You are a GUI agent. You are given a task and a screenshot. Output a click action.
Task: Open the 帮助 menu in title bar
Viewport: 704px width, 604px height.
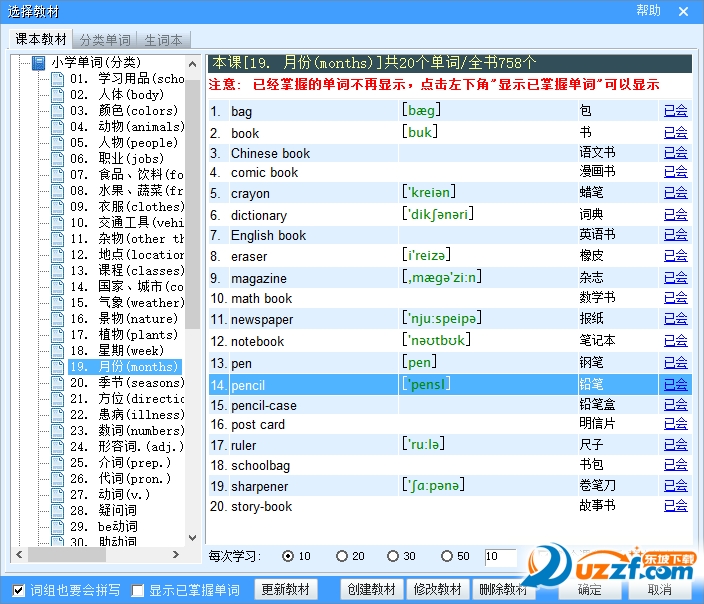click(648, 10)
